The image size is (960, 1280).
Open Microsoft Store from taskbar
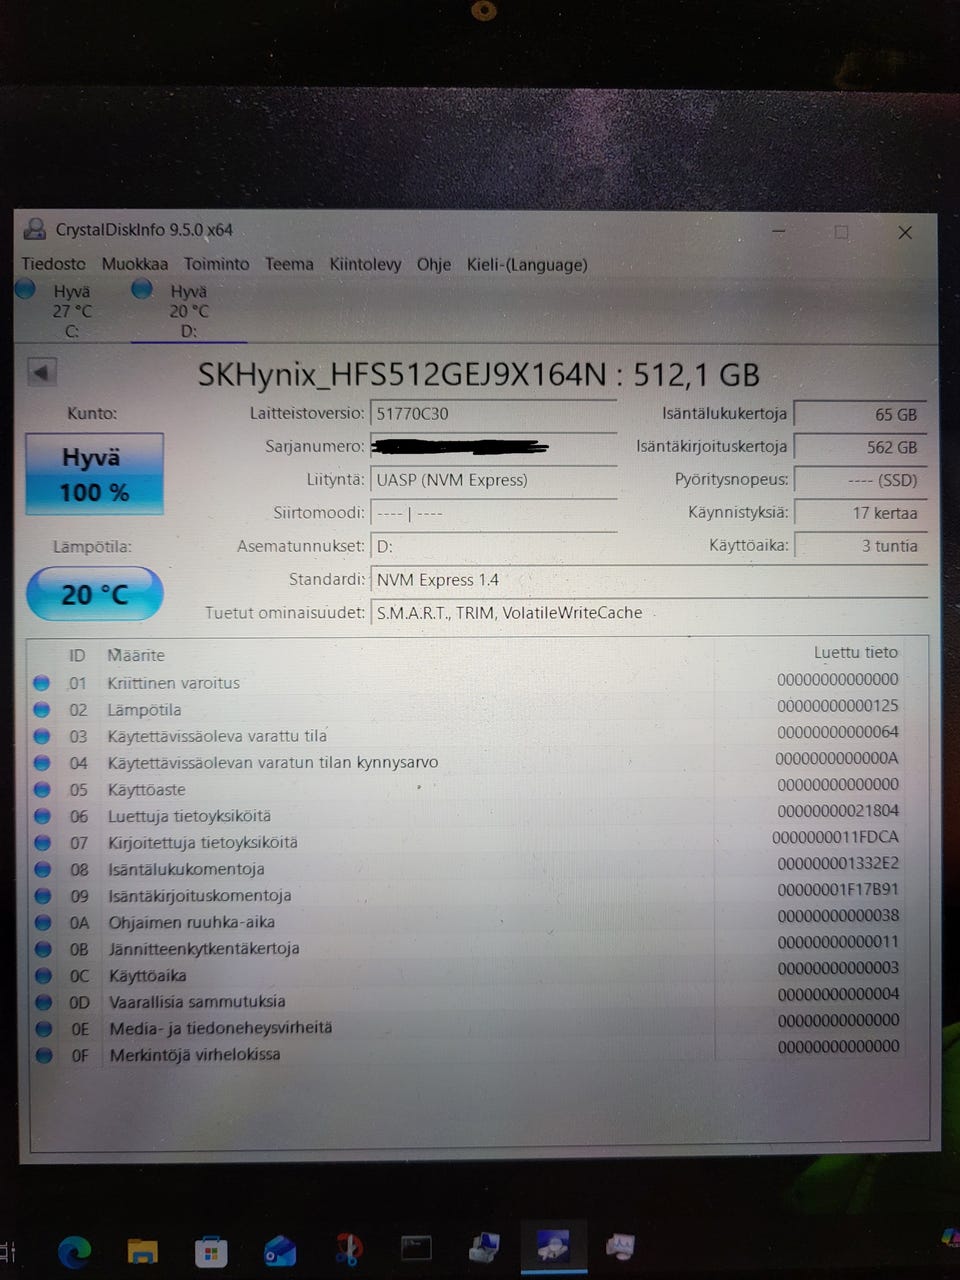point(210,1250)
